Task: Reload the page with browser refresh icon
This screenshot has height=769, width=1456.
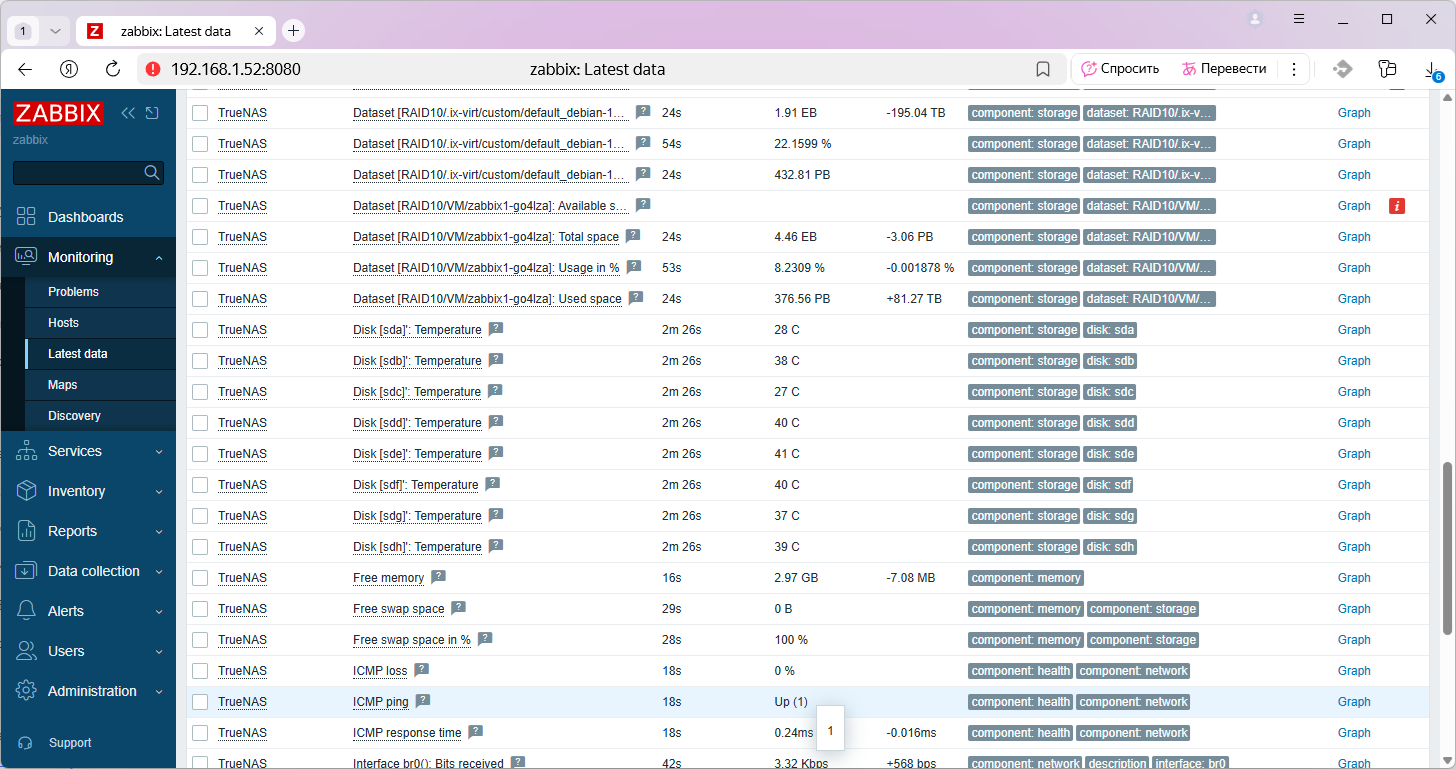Action: click(113, 69)
